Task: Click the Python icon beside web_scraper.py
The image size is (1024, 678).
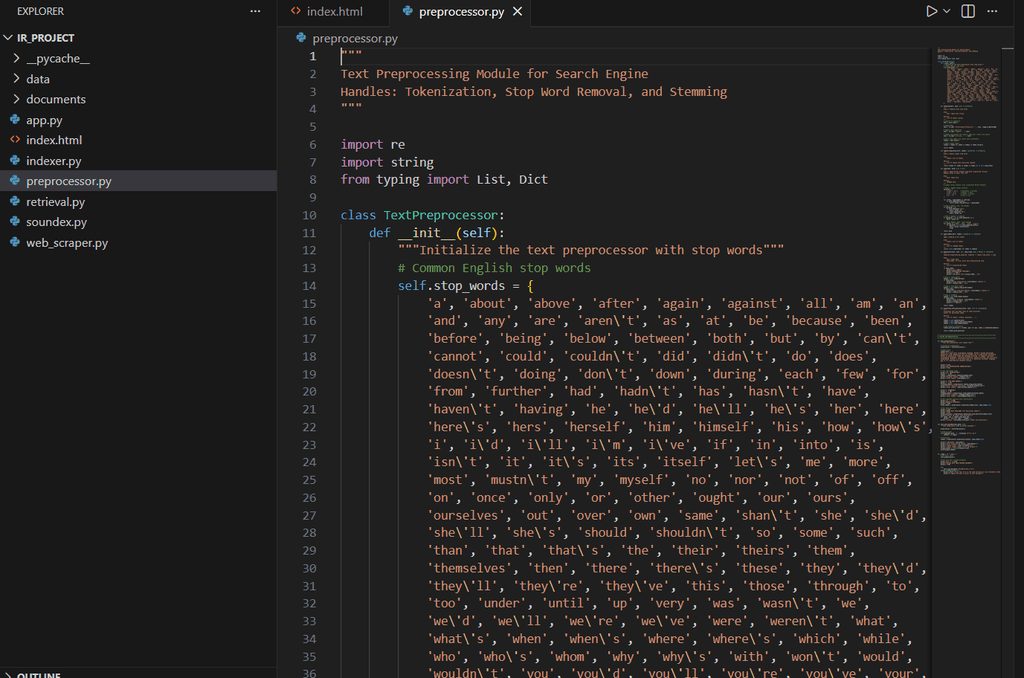Action: click(15, 243)
